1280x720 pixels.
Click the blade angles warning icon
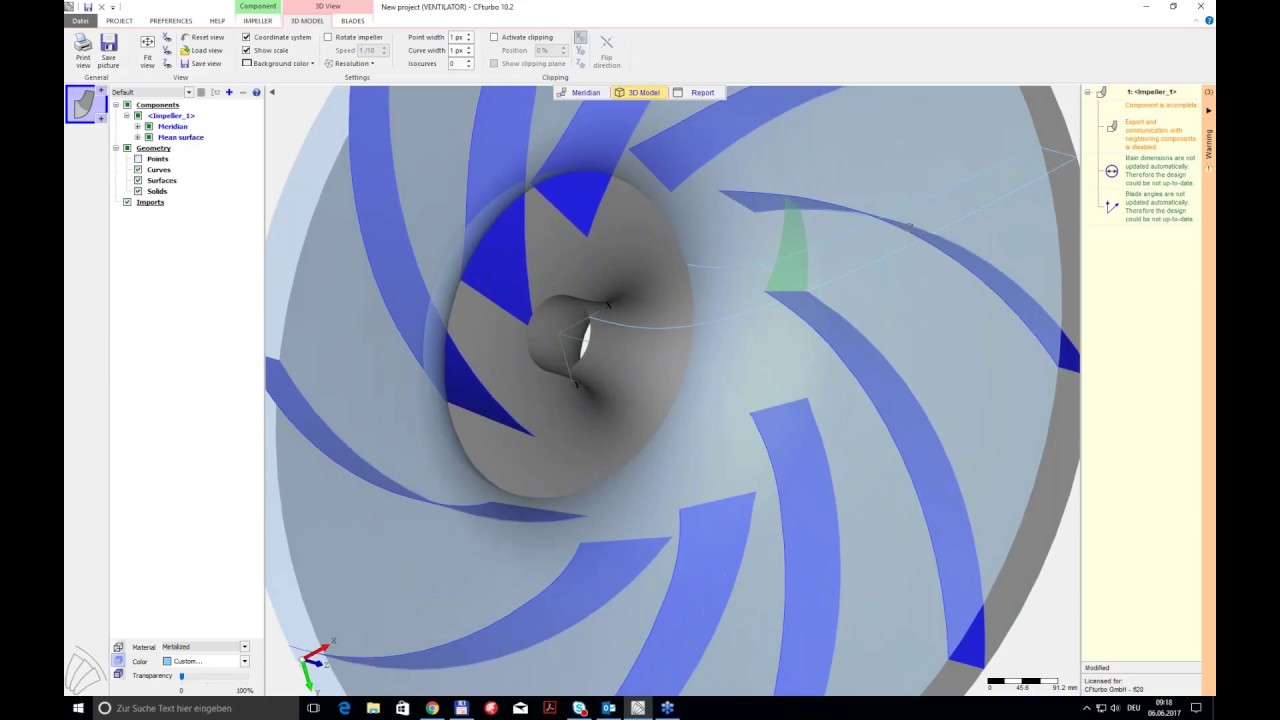click(x=1111, y=207)
